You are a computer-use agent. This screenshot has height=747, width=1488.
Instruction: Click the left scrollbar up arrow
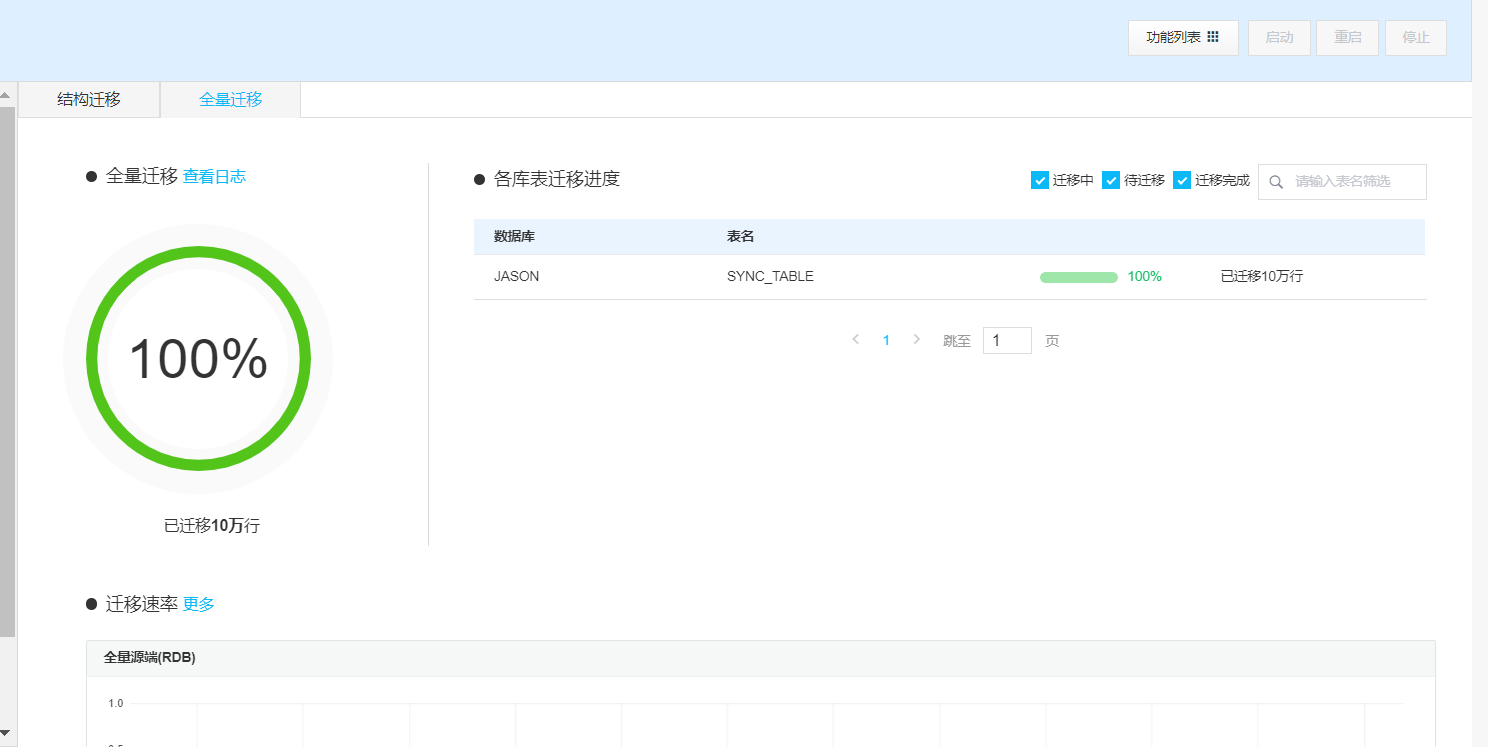point(7,95)
